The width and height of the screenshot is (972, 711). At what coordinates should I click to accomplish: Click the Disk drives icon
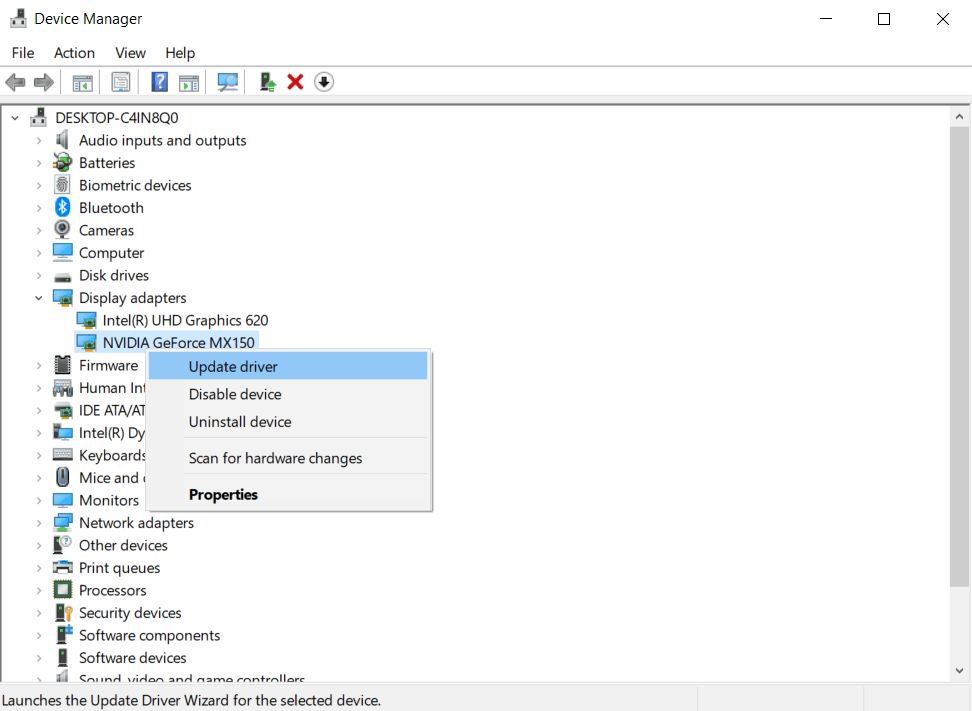coord(63,276)
